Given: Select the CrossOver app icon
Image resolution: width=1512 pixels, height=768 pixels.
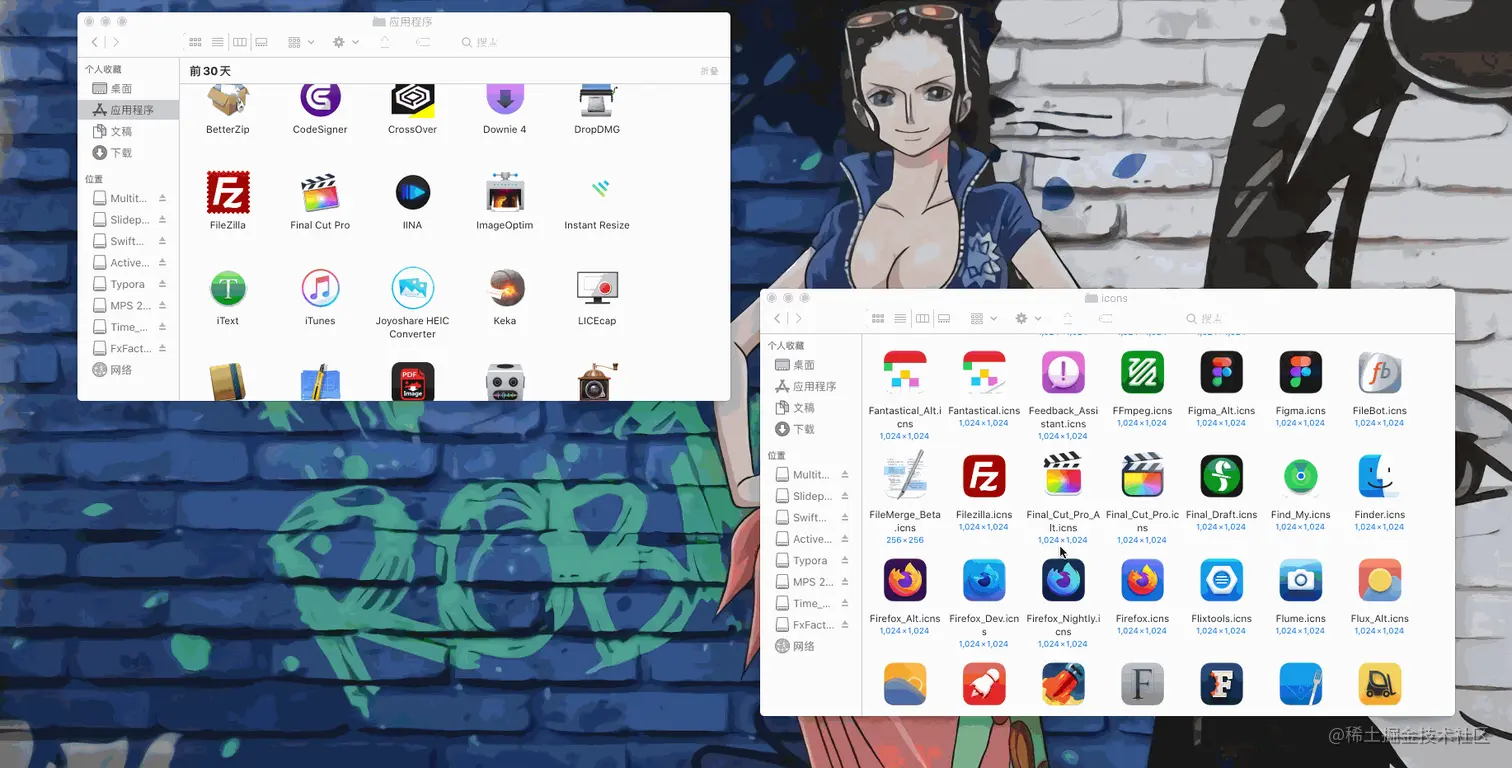Looking at the screenshot, I should coord(412,101).
